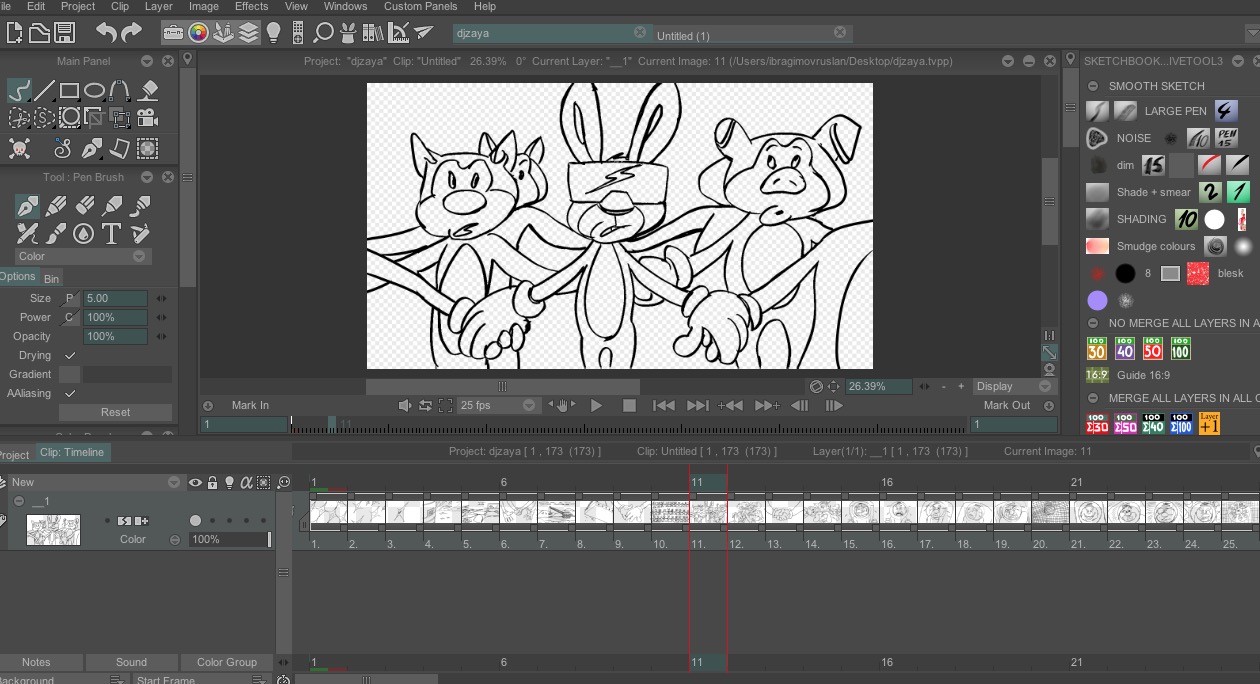Play the animation
Image resolution: width=1260 pixels, height=684 pixels.
point(596,405)
